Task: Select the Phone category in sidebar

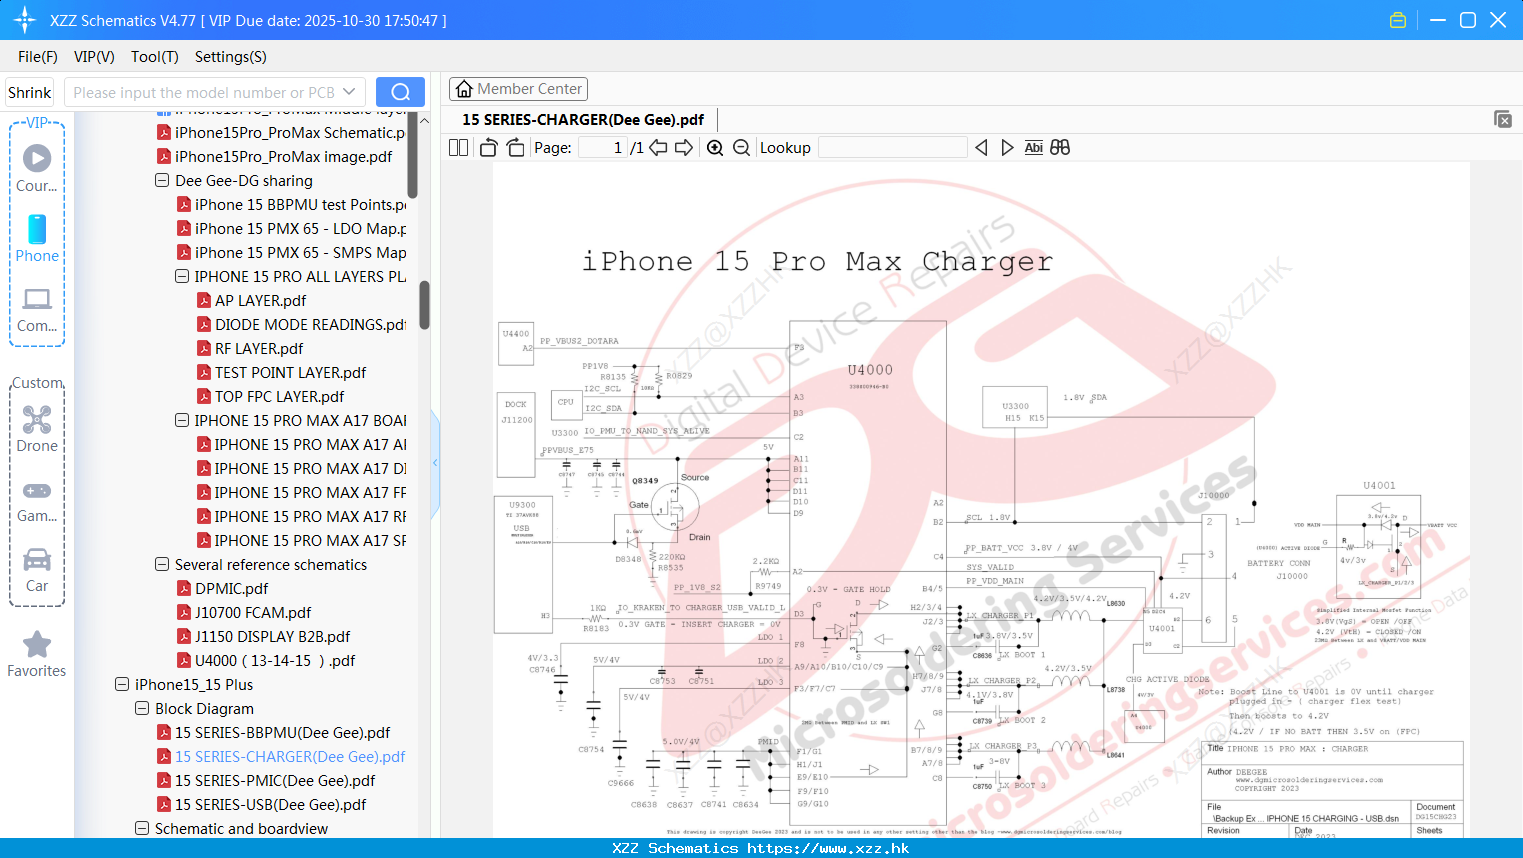Action: (x=37, y=238)
